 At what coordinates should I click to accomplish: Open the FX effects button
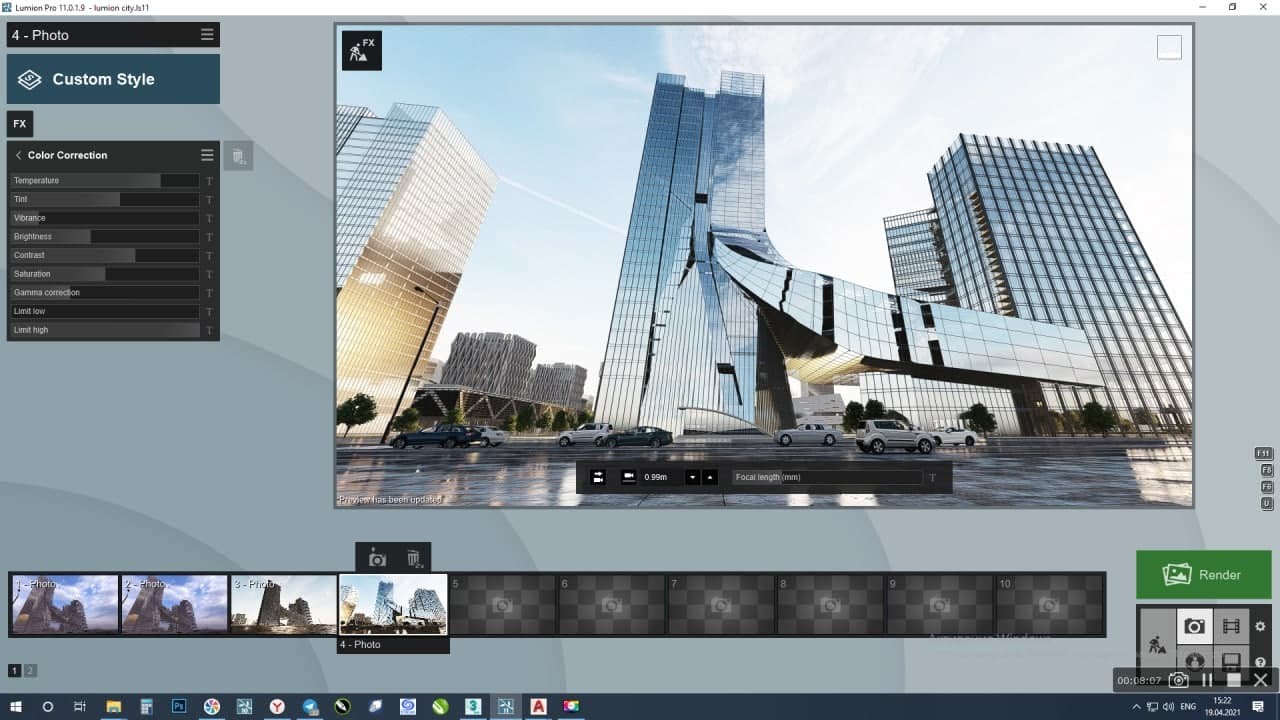20,124
